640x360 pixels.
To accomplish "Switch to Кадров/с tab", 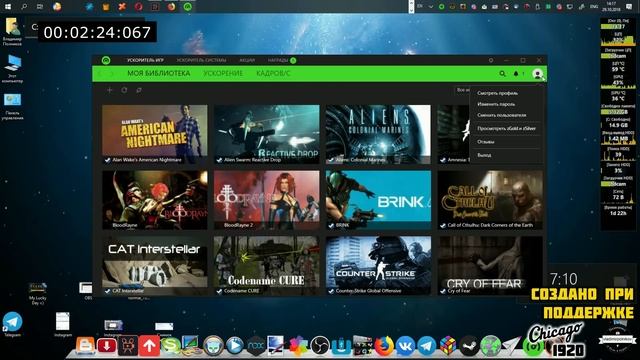I will (273, 73).
